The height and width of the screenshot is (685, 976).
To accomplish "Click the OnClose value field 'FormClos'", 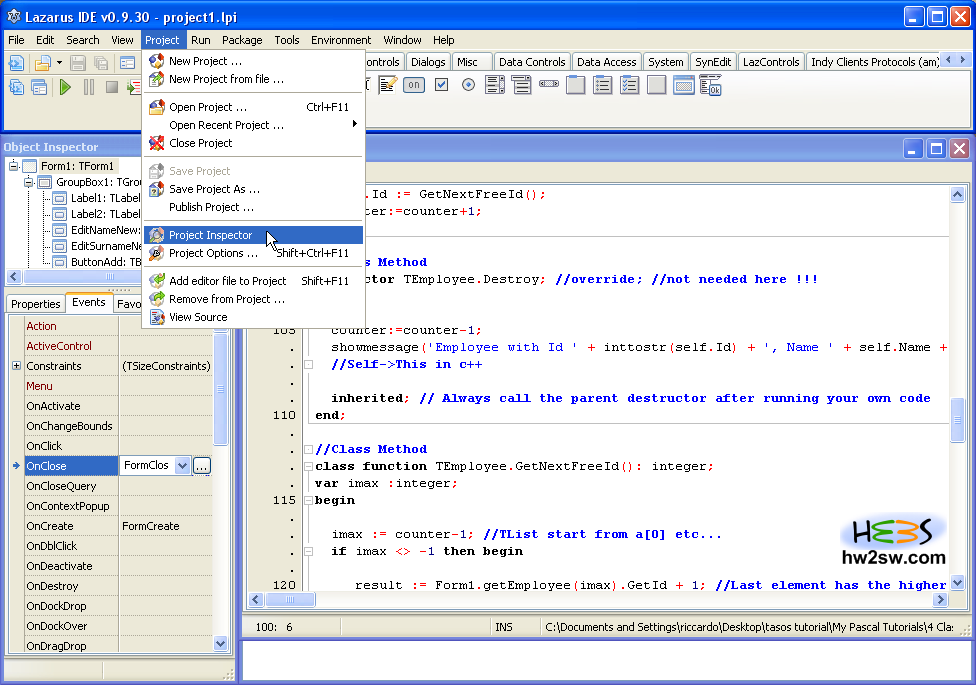I will (146, 465).
